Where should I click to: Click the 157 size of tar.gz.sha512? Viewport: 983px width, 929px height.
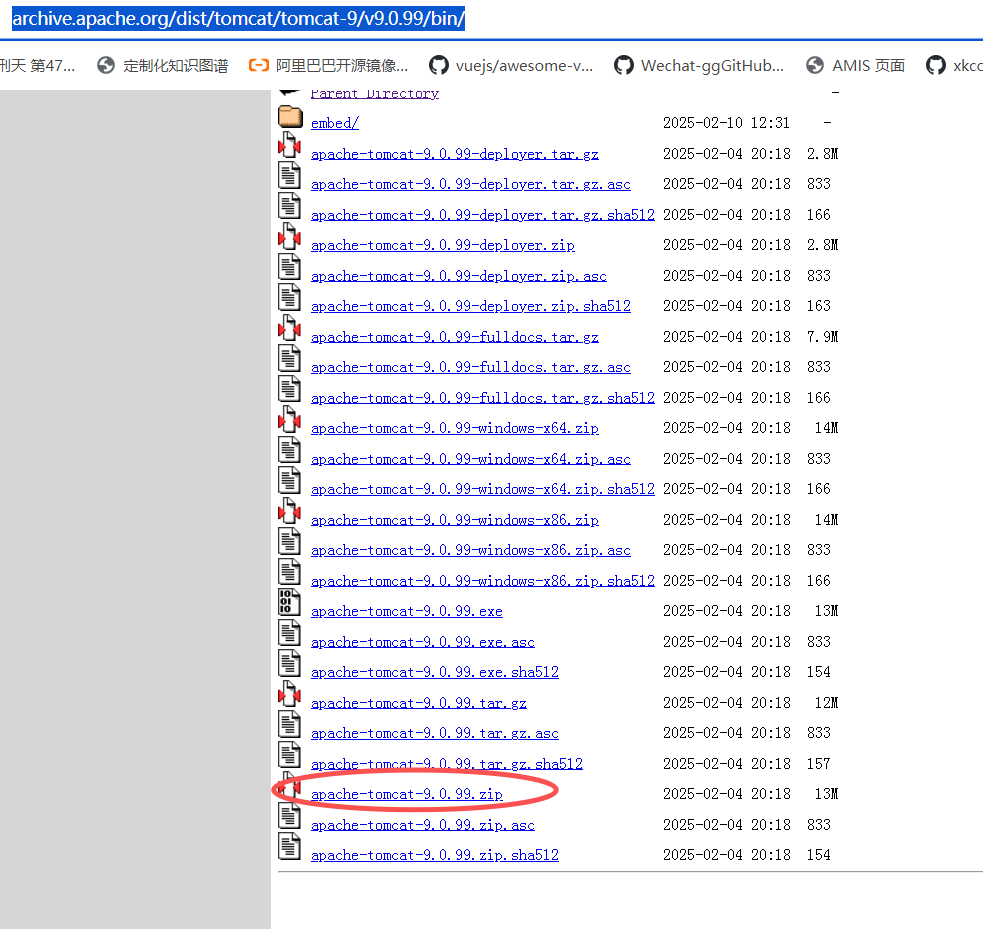coord(819,764)
